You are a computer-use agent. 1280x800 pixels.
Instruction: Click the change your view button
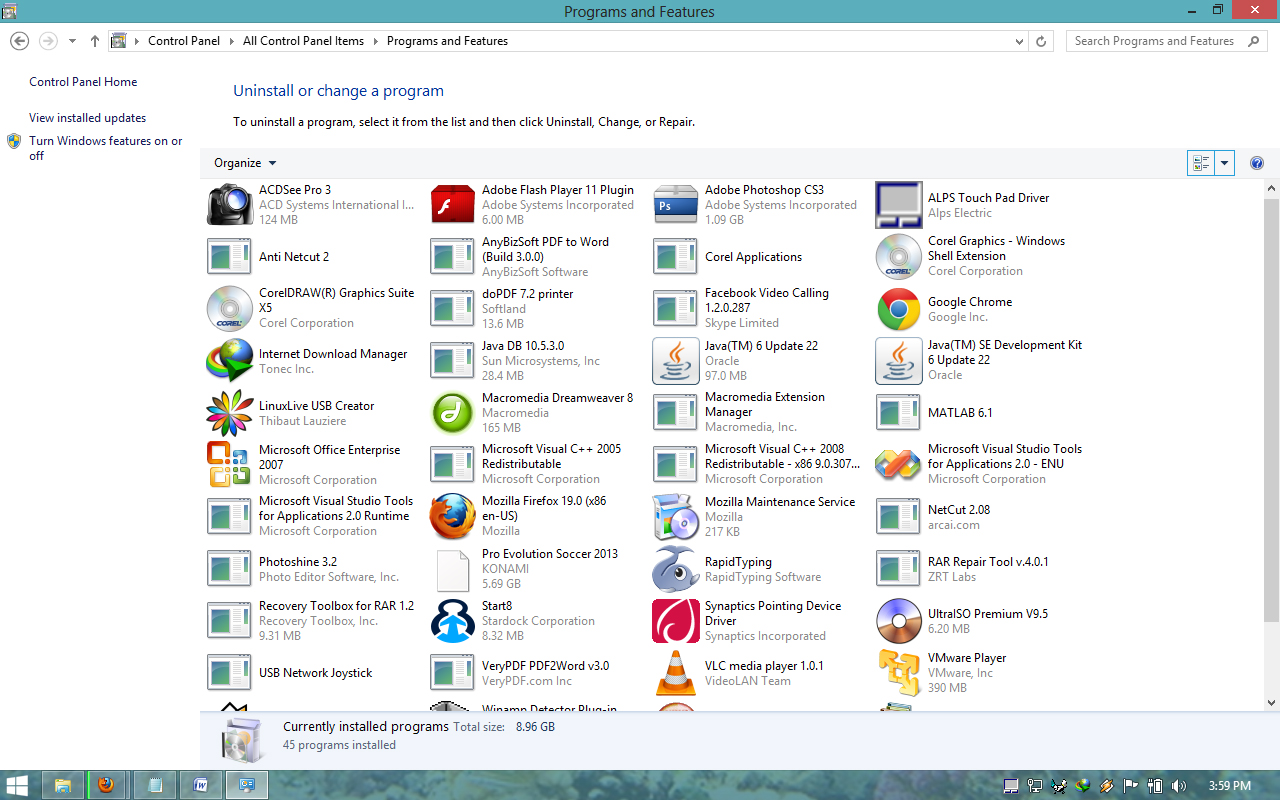click(1201, 163)
